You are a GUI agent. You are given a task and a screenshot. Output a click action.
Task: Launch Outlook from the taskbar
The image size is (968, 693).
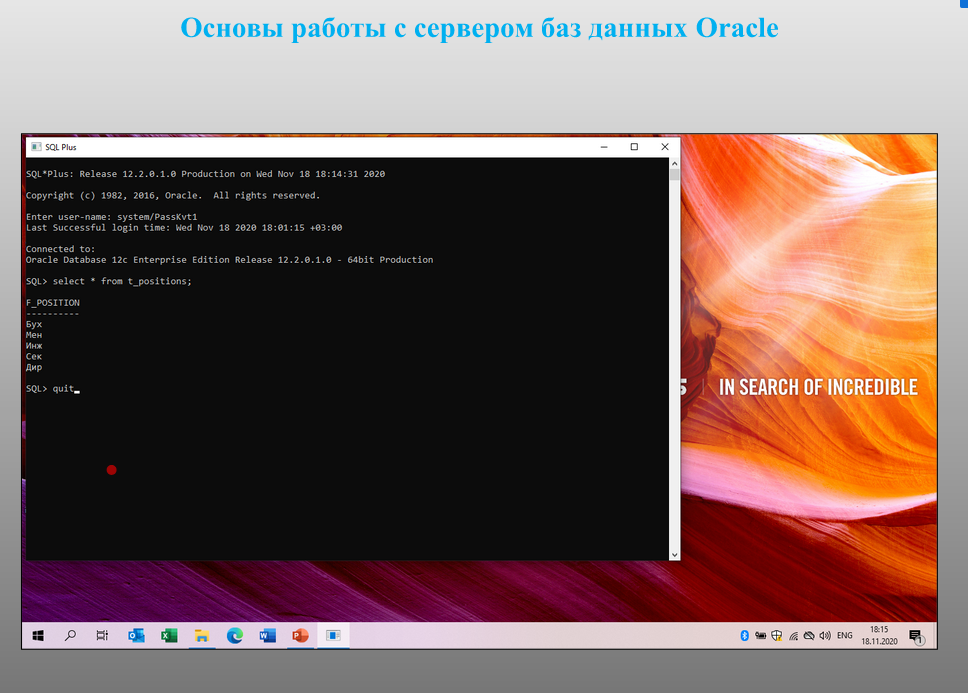pos(136,636)
